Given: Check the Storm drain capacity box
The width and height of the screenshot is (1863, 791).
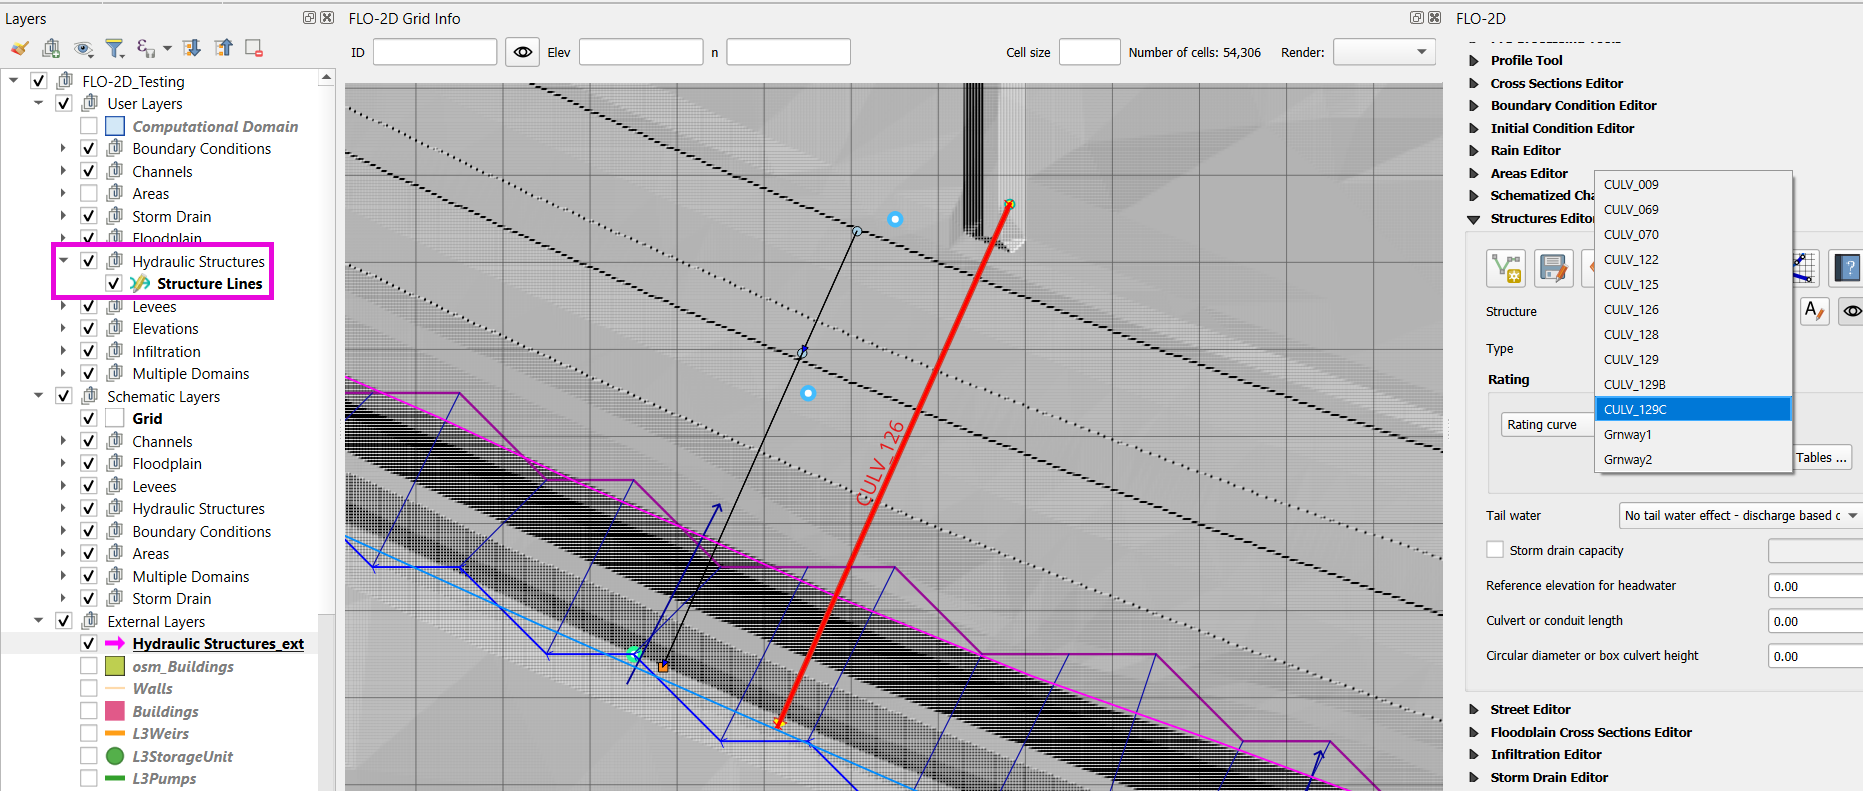Looking at the screenshot, I should tap(1495, 550).
